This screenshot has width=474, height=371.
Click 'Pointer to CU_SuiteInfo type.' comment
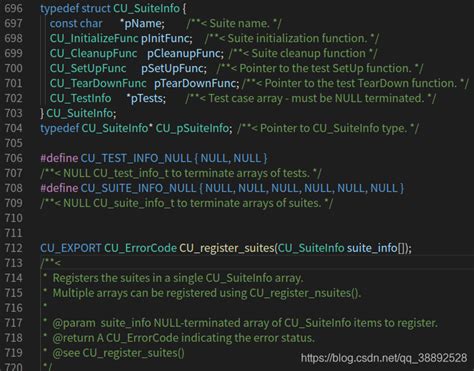tap(334, 128)
